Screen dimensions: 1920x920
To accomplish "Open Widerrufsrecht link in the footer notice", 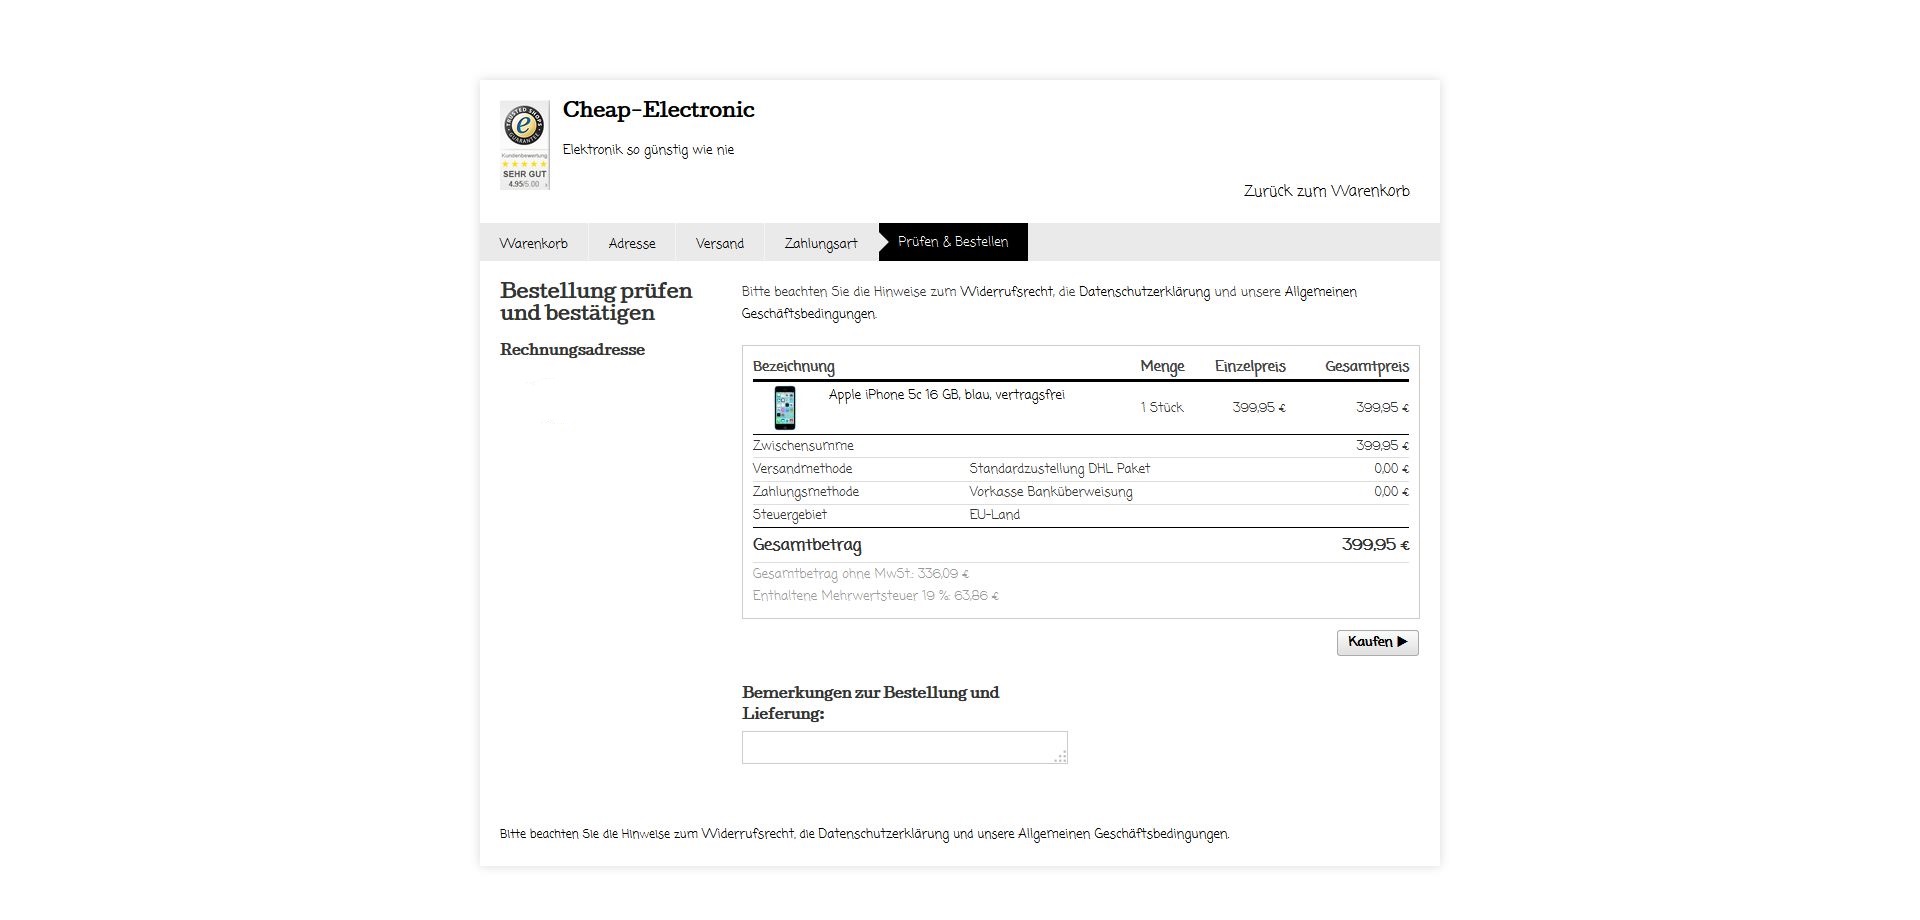I will pyautogui.click(x=748, y=834).
